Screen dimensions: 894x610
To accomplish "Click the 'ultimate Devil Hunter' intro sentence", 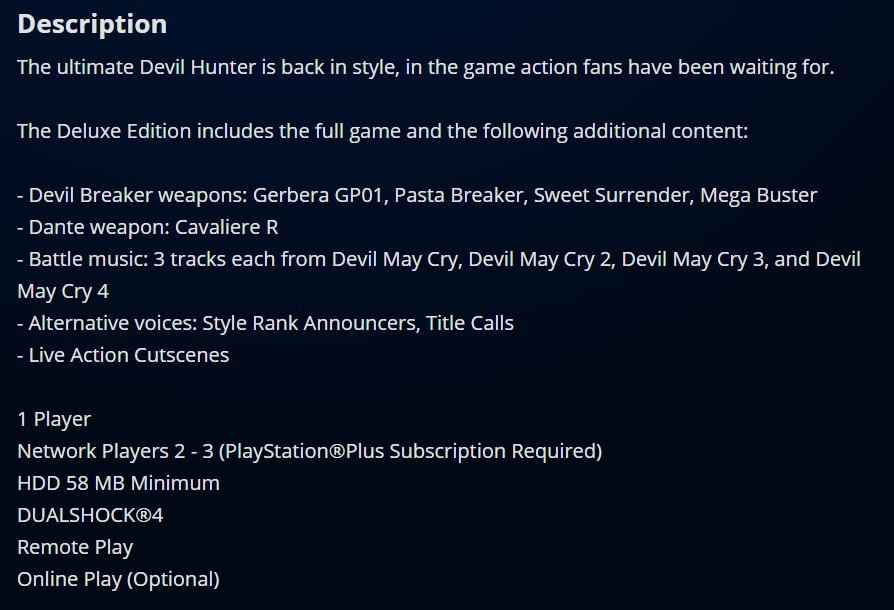I will pos(425,67).
